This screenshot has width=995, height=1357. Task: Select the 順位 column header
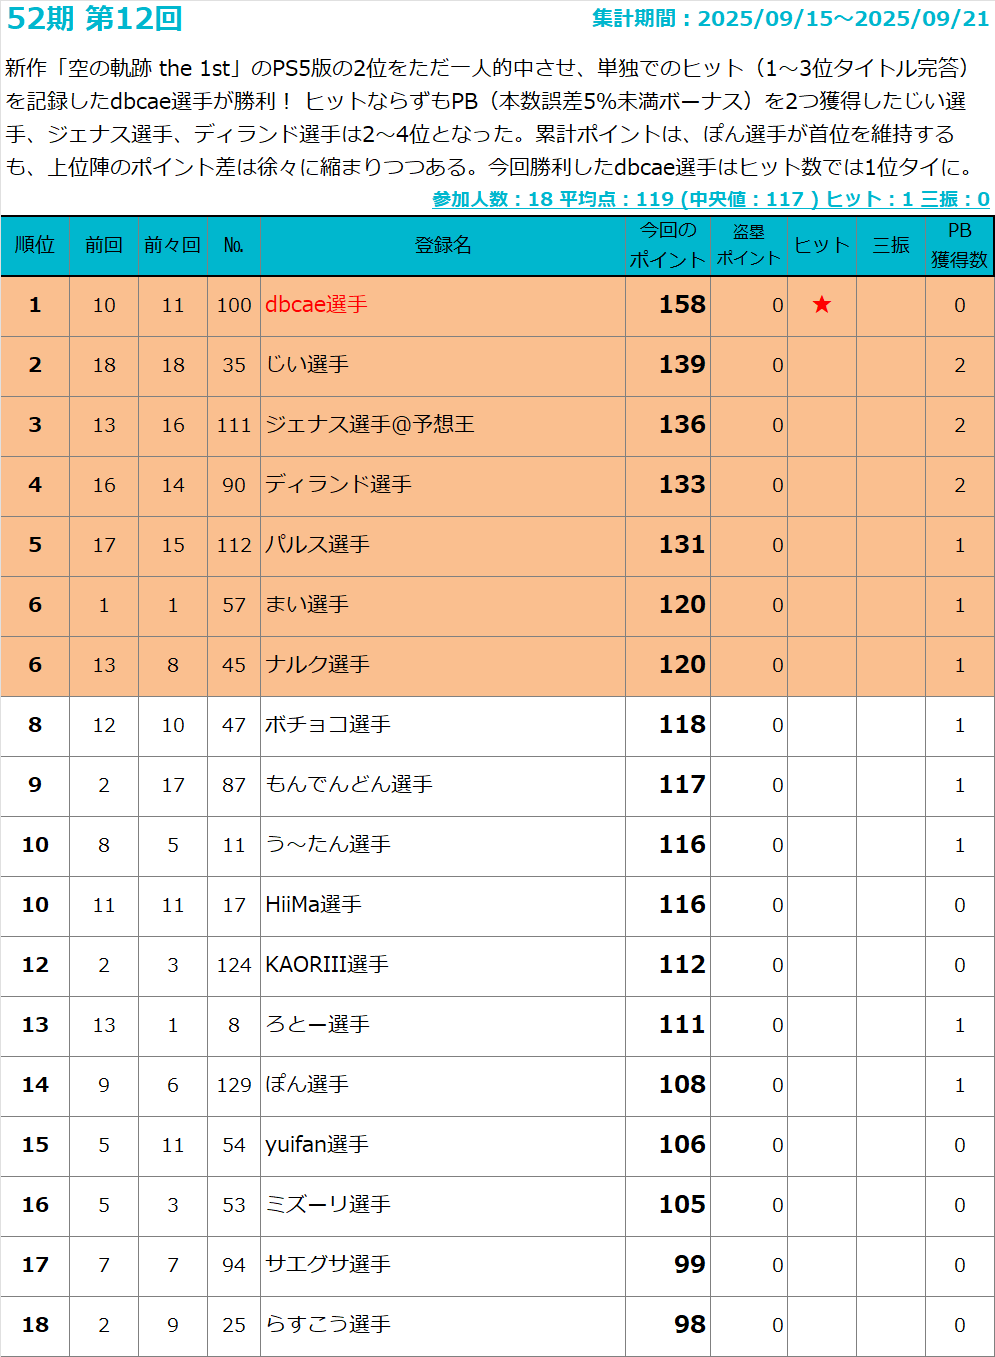[35, 245]
